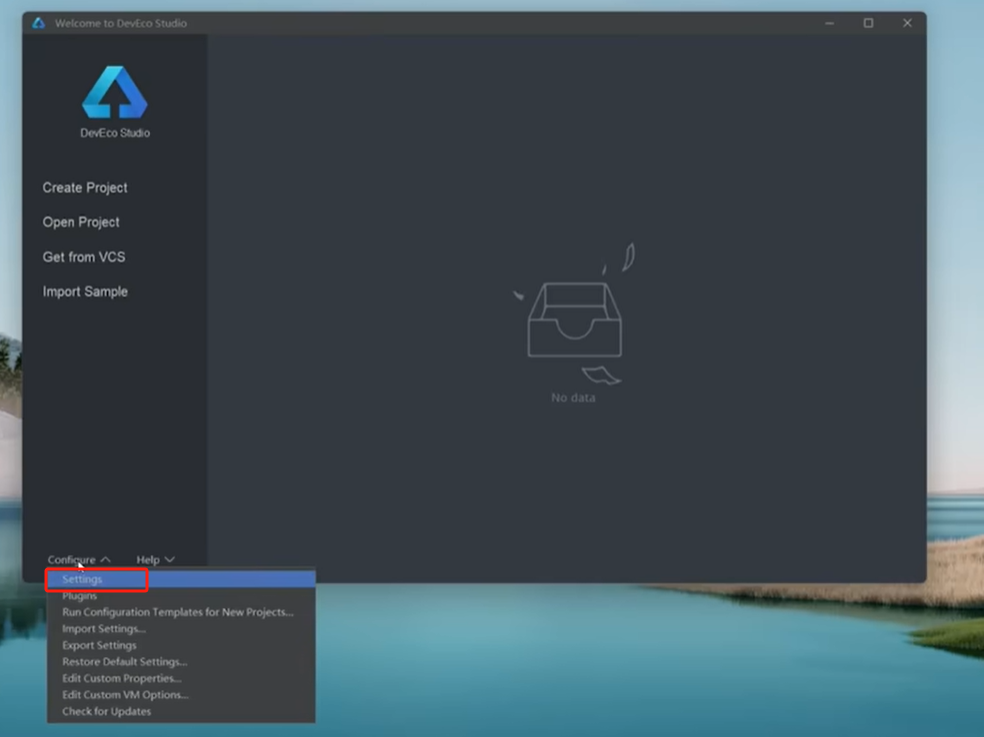Expand the Help dropdown
984x737 pixels.
click(x=156, y=559)
